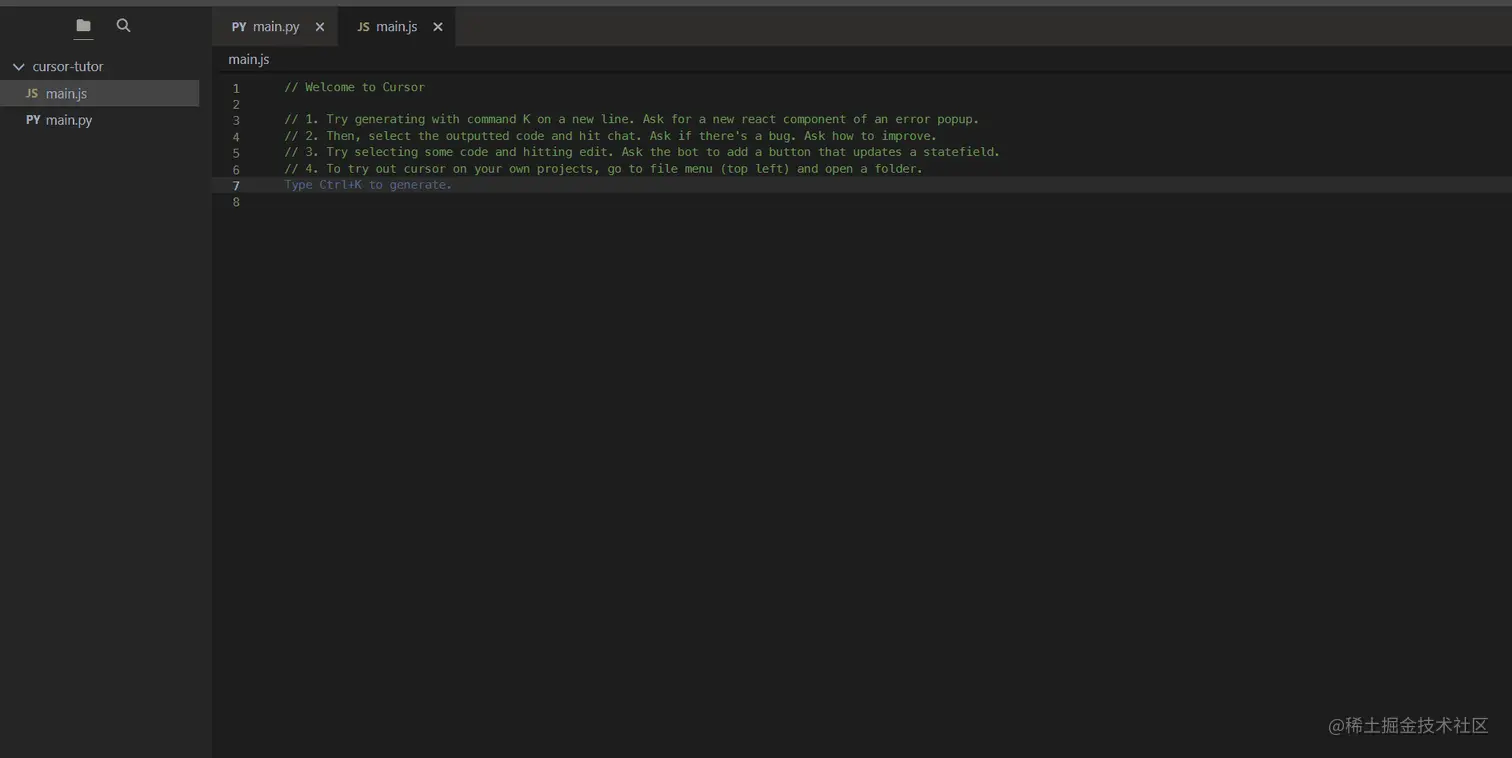Switch to the main.py tab
This screenshot has width=1512, height=758.
277,27
